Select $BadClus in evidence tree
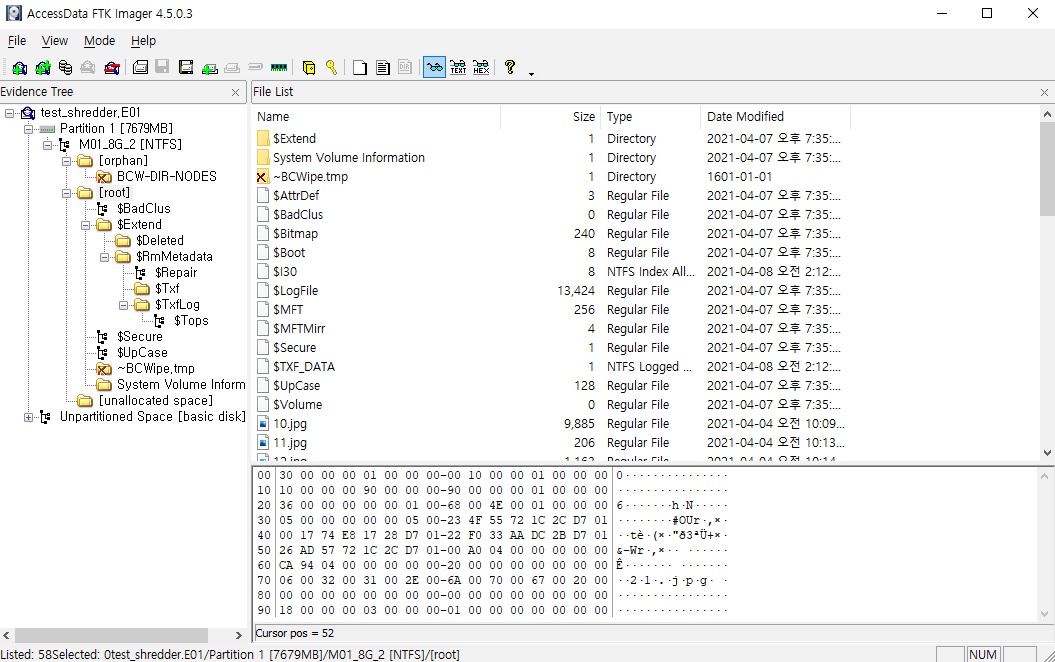 pos(143,209)
